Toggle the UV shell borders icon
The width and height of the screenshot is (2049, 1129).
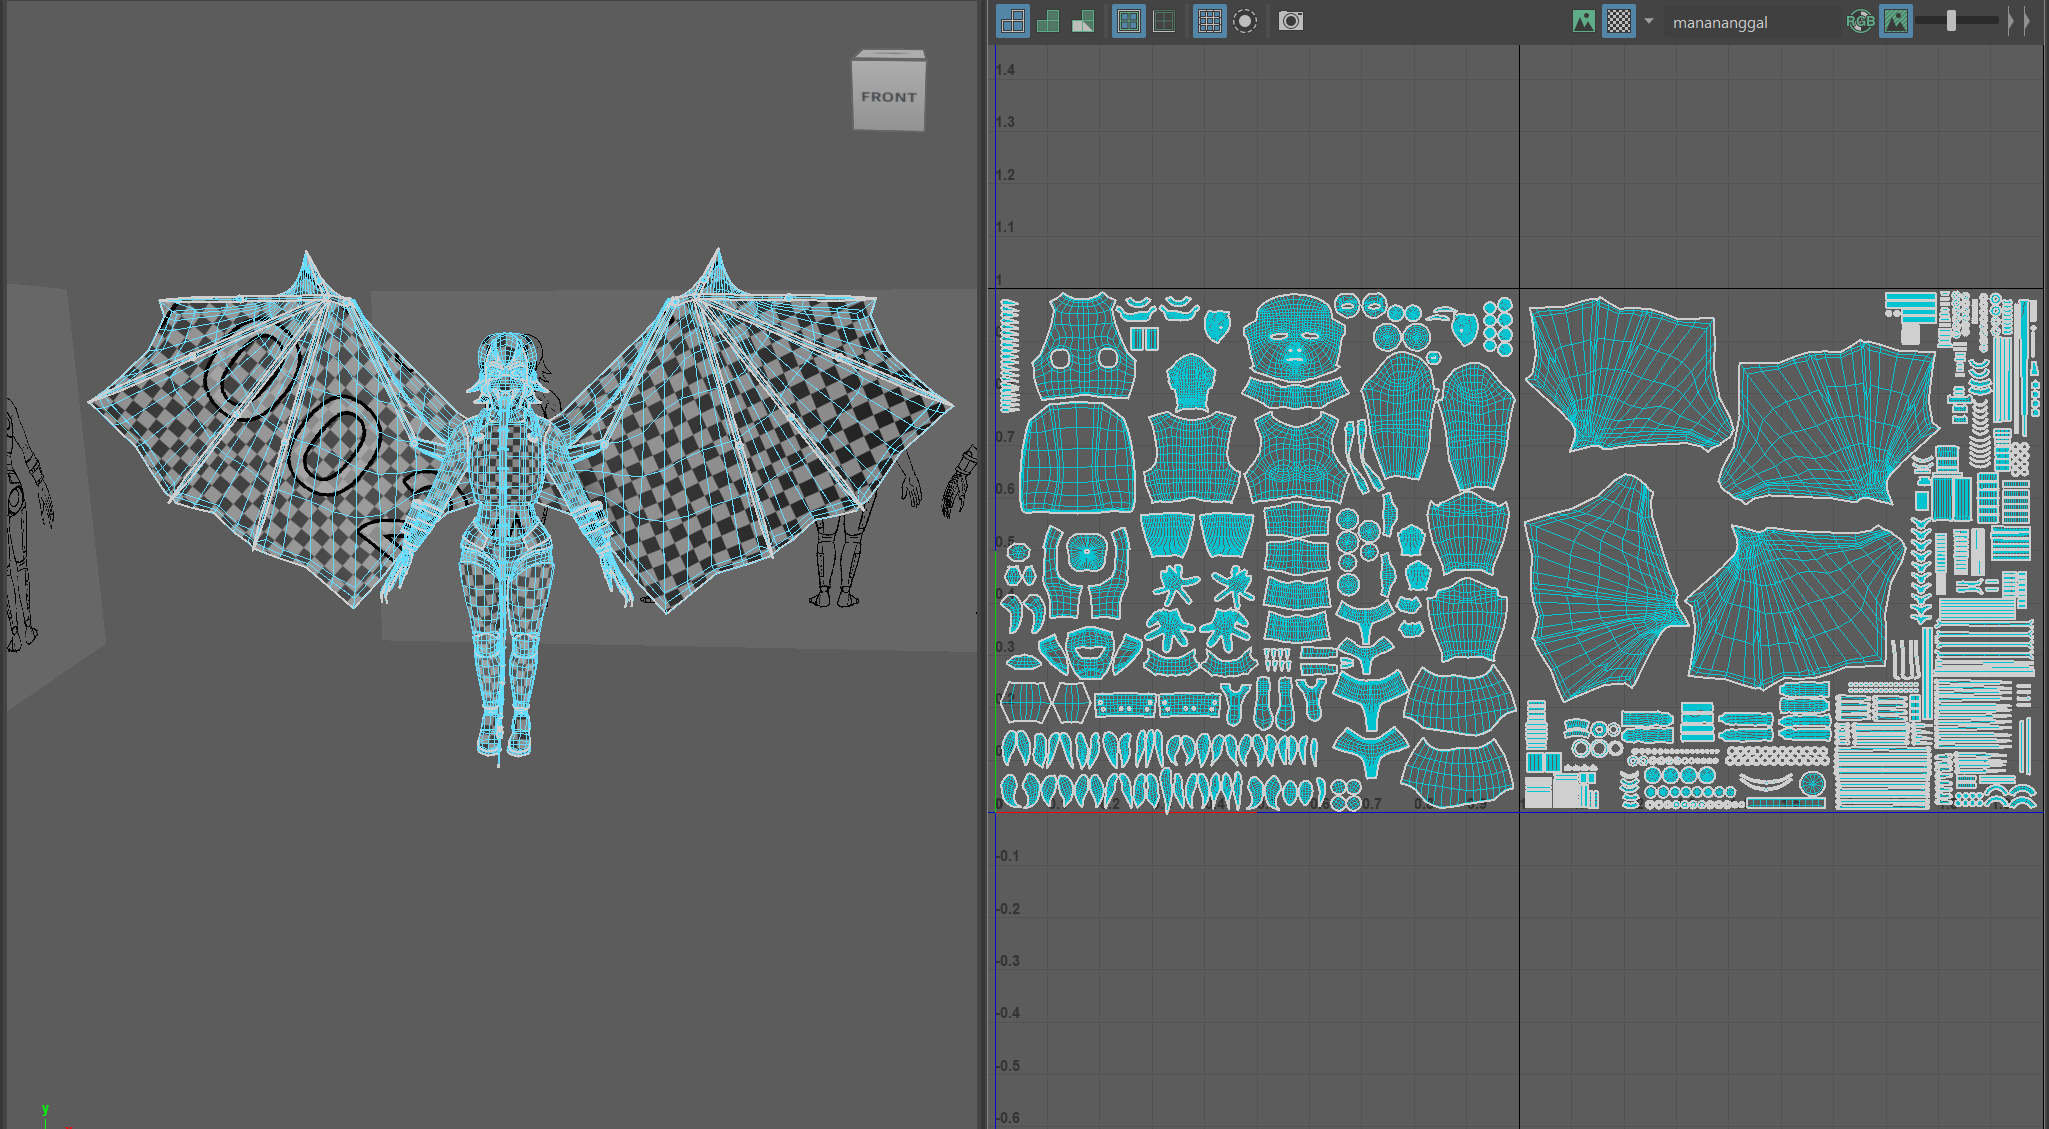point(1129,21)
